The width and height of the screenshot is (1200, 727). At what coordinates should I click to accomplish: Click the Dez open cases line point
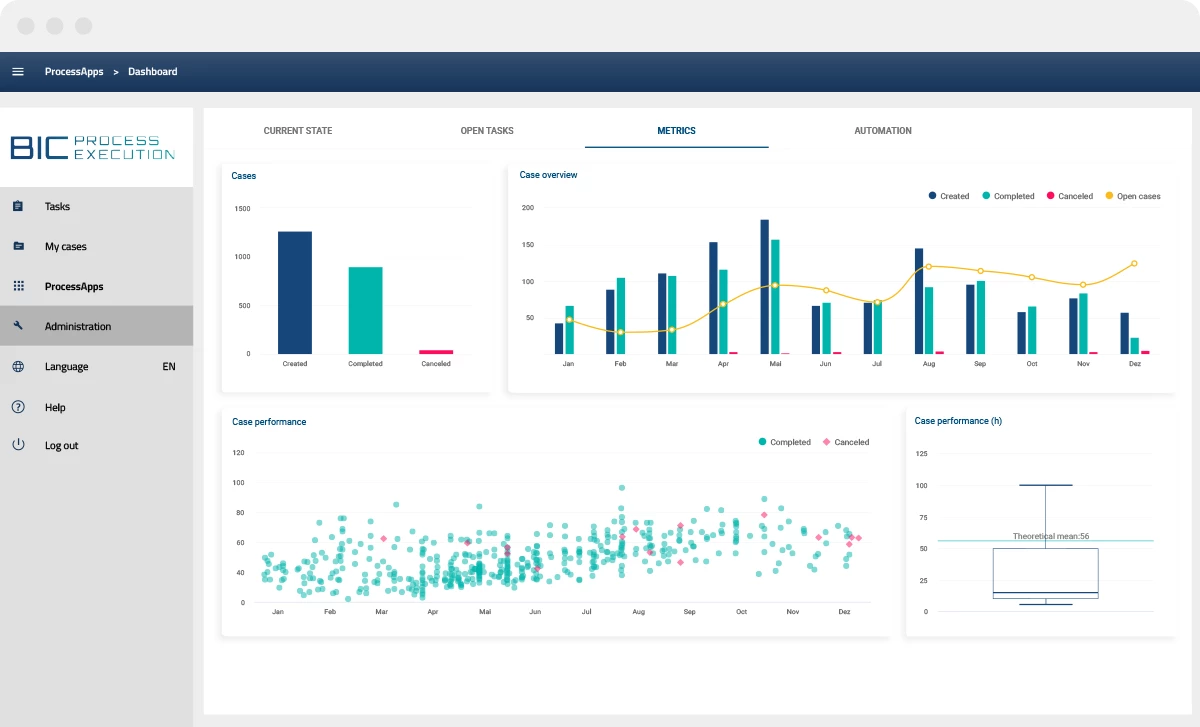pyautogui.click(x=1134, y=264)
